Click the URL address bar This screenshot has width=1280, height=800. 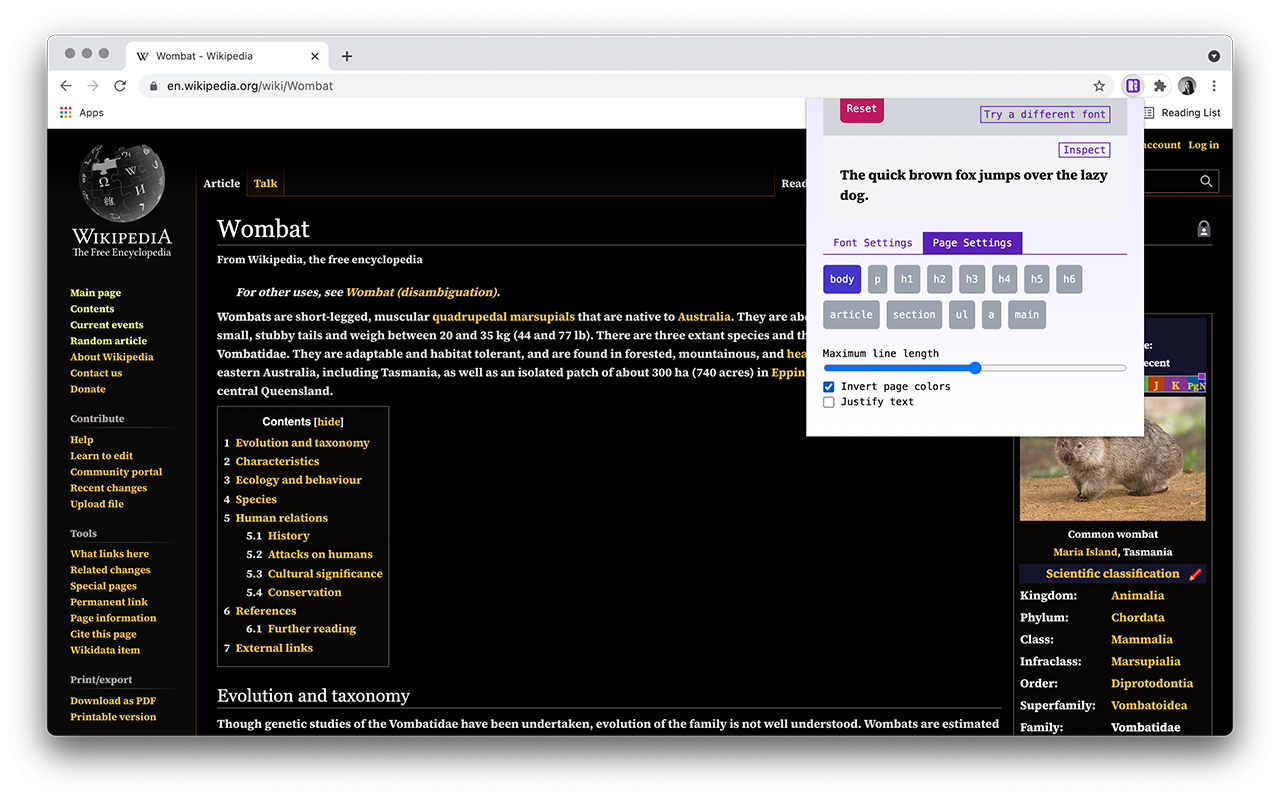point(600,86)
